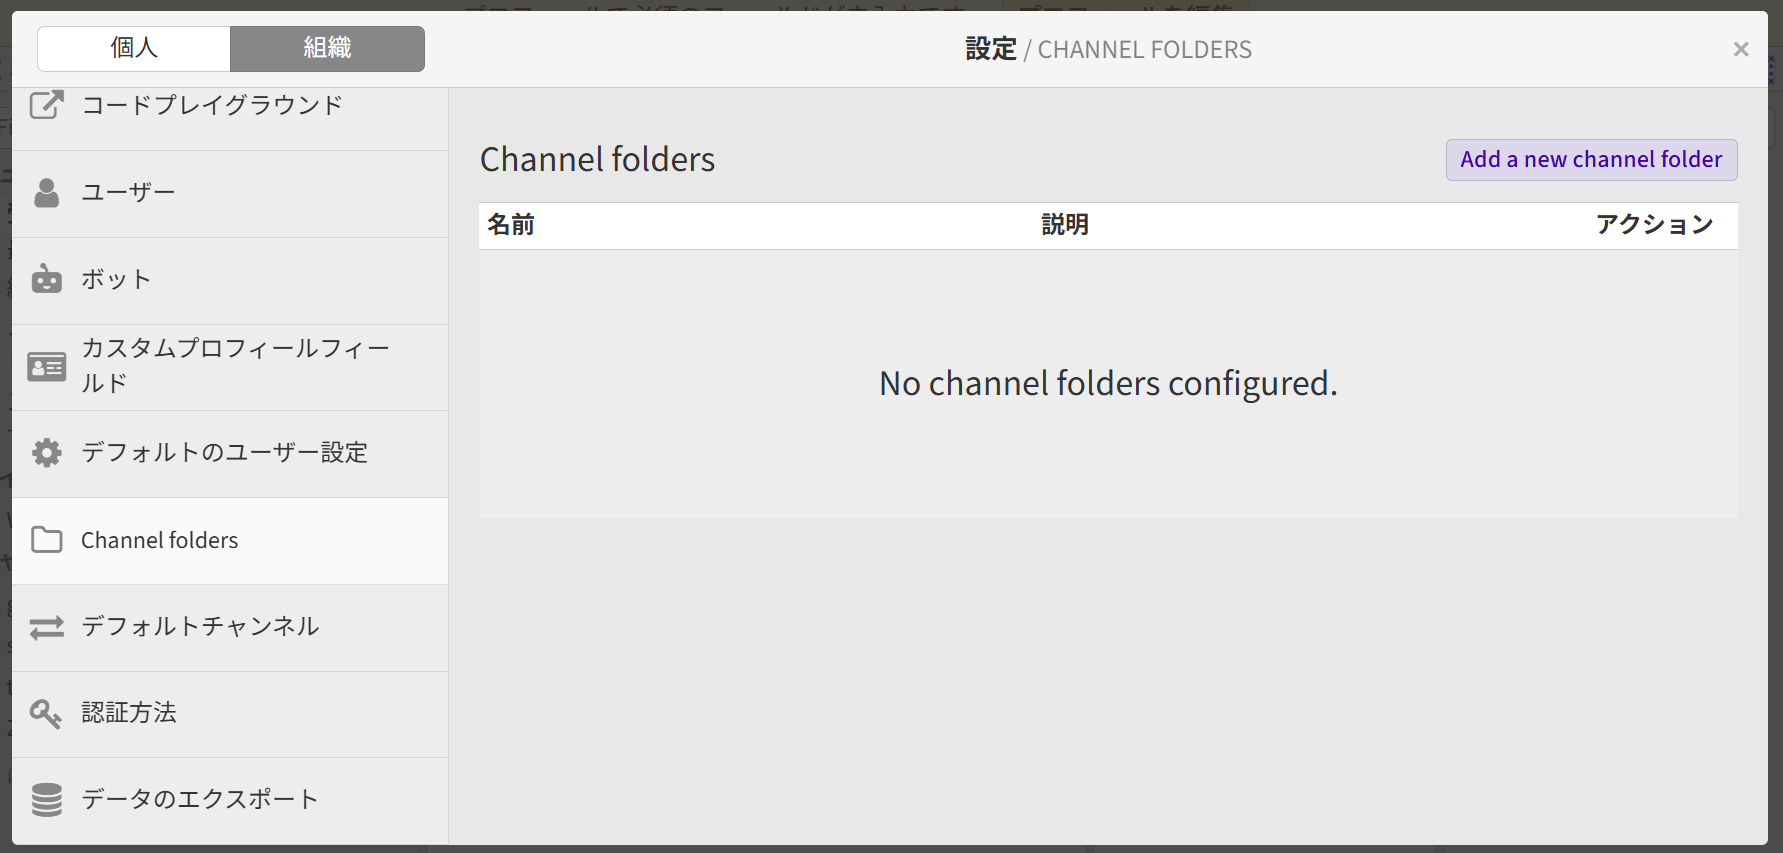The width and height of the screenshot is (1783, 853).
Task: Open データのエクスポート section
Action: [x=200, y=800]
